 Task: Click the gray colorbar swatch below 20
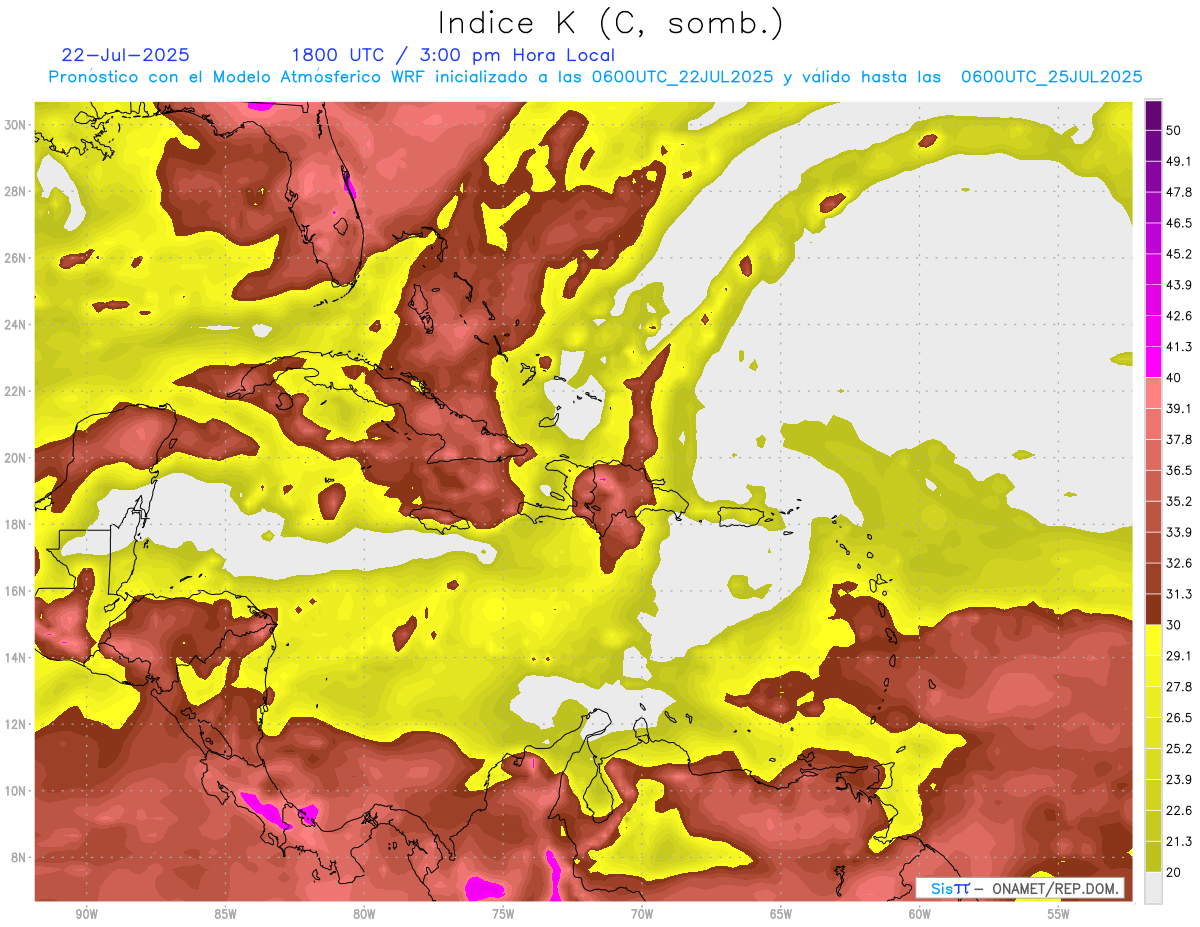point(1153,888)
